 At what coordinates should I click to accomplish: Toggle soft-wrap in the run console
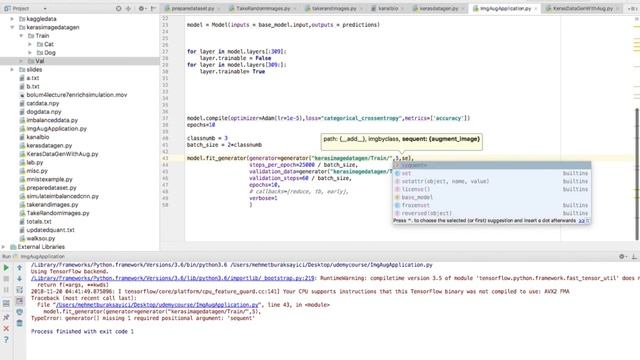point(19,290)
